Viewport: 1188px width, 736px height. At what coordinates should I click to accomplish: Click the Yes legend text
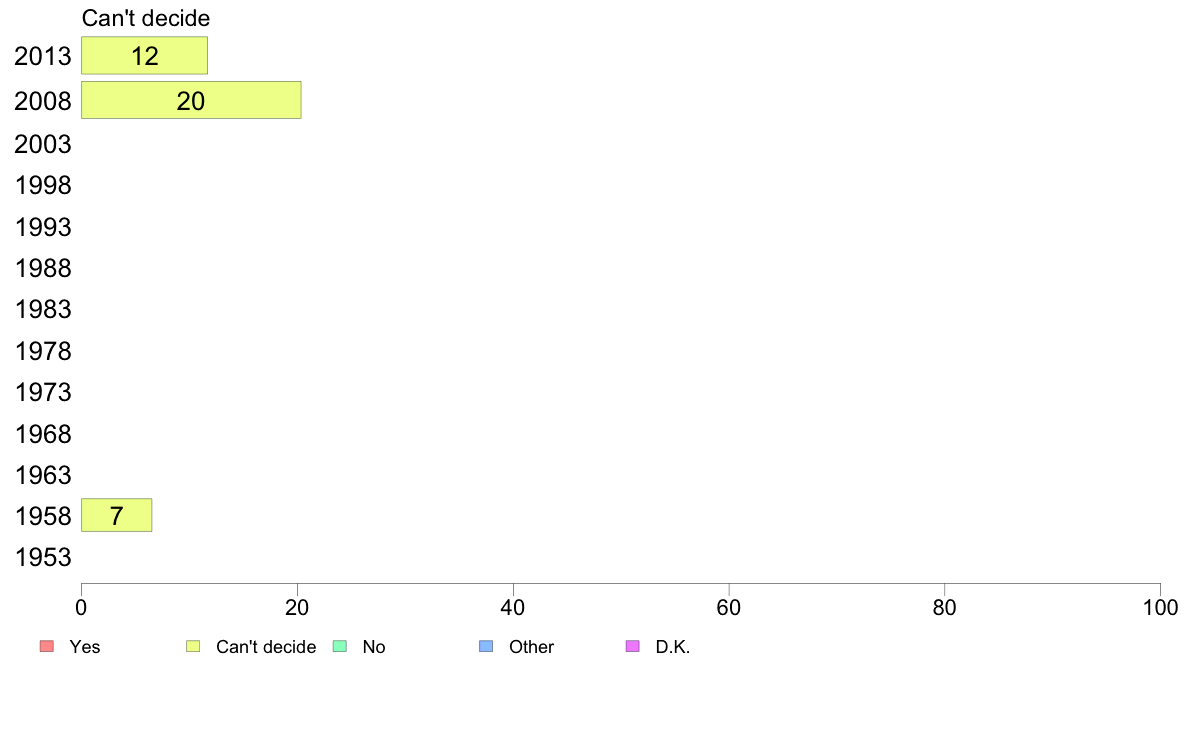pyautogui.click(x=84, y=647)
